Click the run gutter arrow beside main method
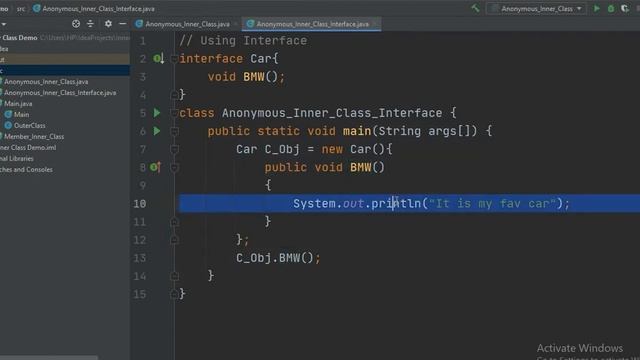640x360 pixels. [x=157, y=131]
